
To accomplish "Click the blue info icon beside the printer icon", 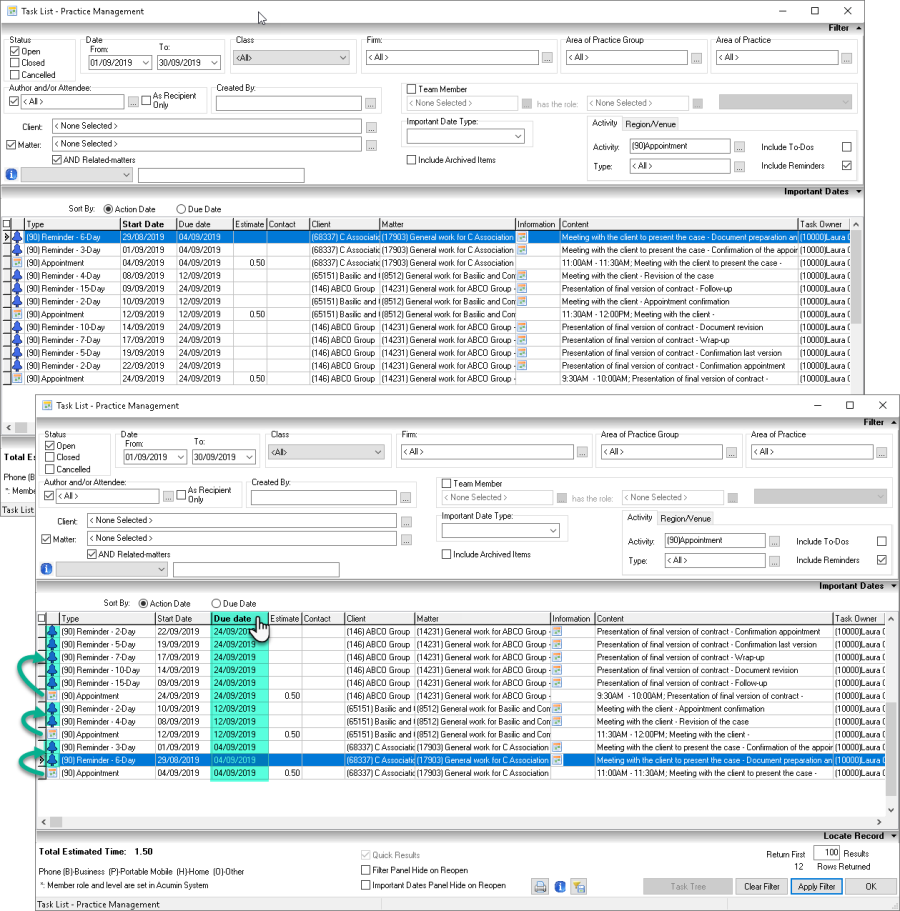I will (560, 887).
